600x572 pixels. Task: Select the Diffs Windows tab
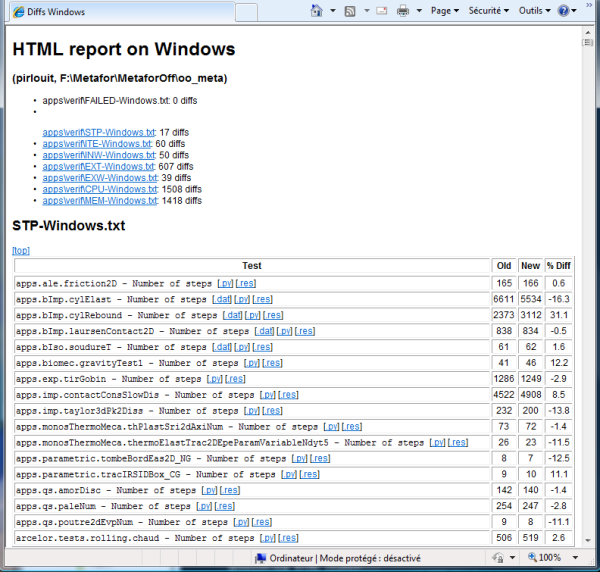(122, 12)
